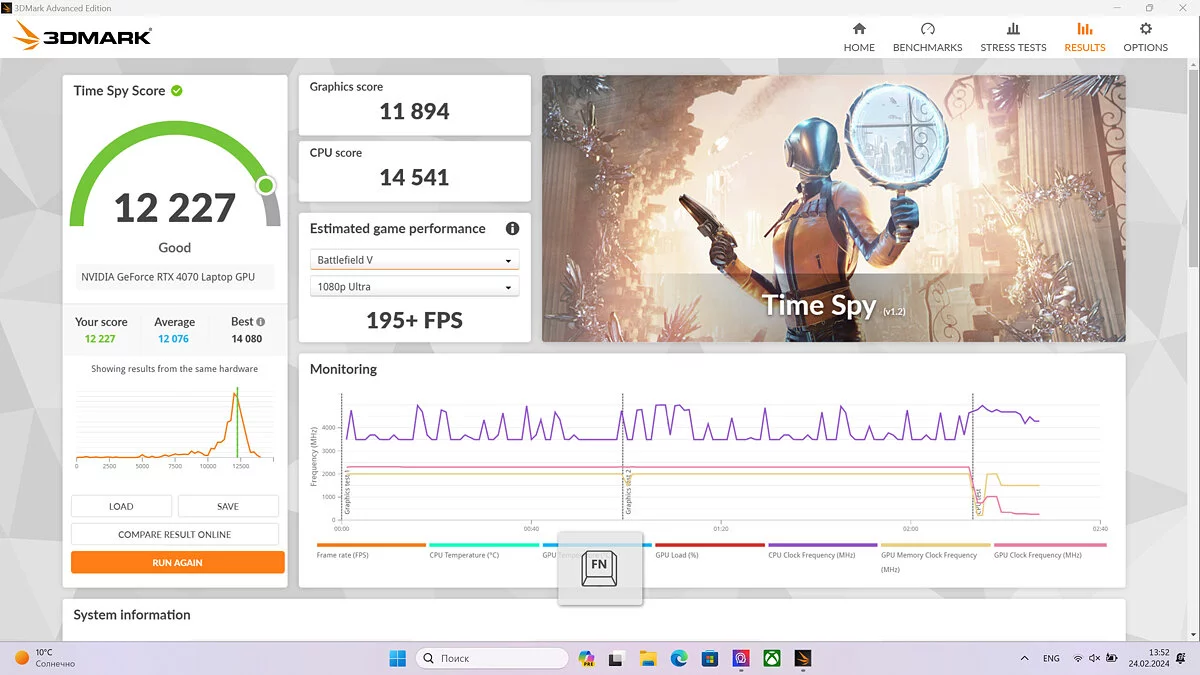Open OPTIONS gear in top navigation
Image resolution: width=1200 pixels, height=675 pixels.
pyautogui.click(x=1145, y=30)
